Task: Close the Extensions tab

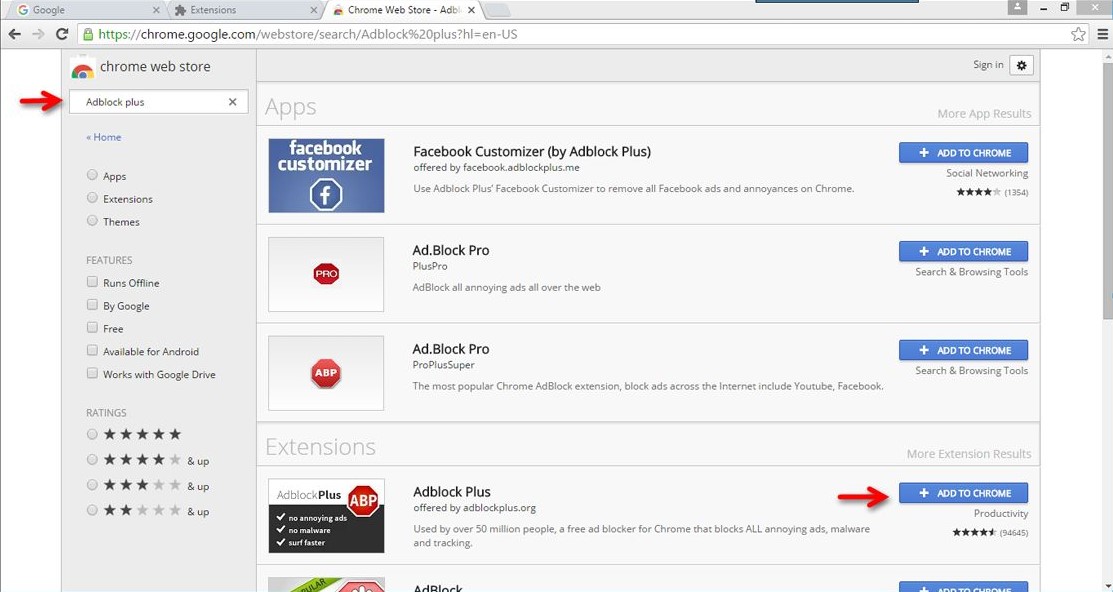Action: pyautogui.click(x=314, y=10)
